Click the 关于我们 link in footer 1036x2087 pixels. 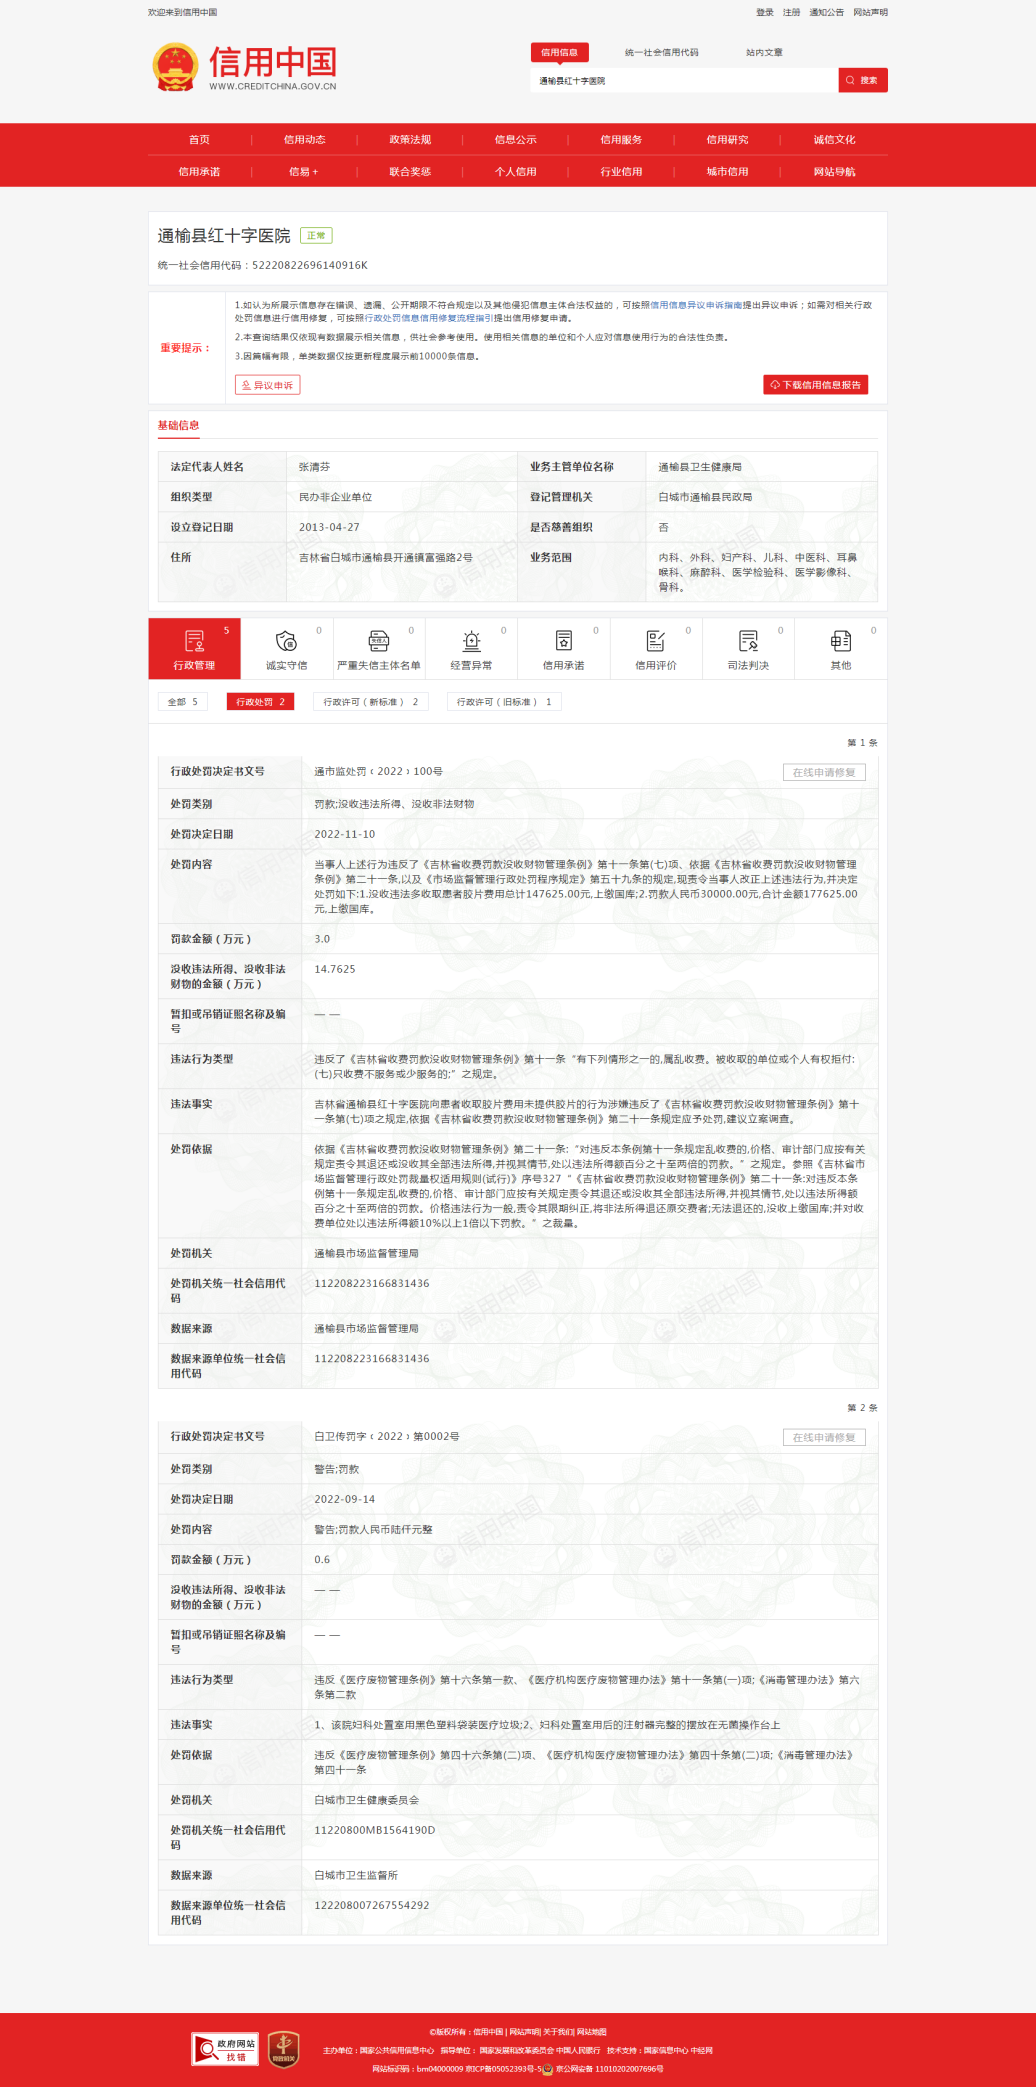point(557,2032)
